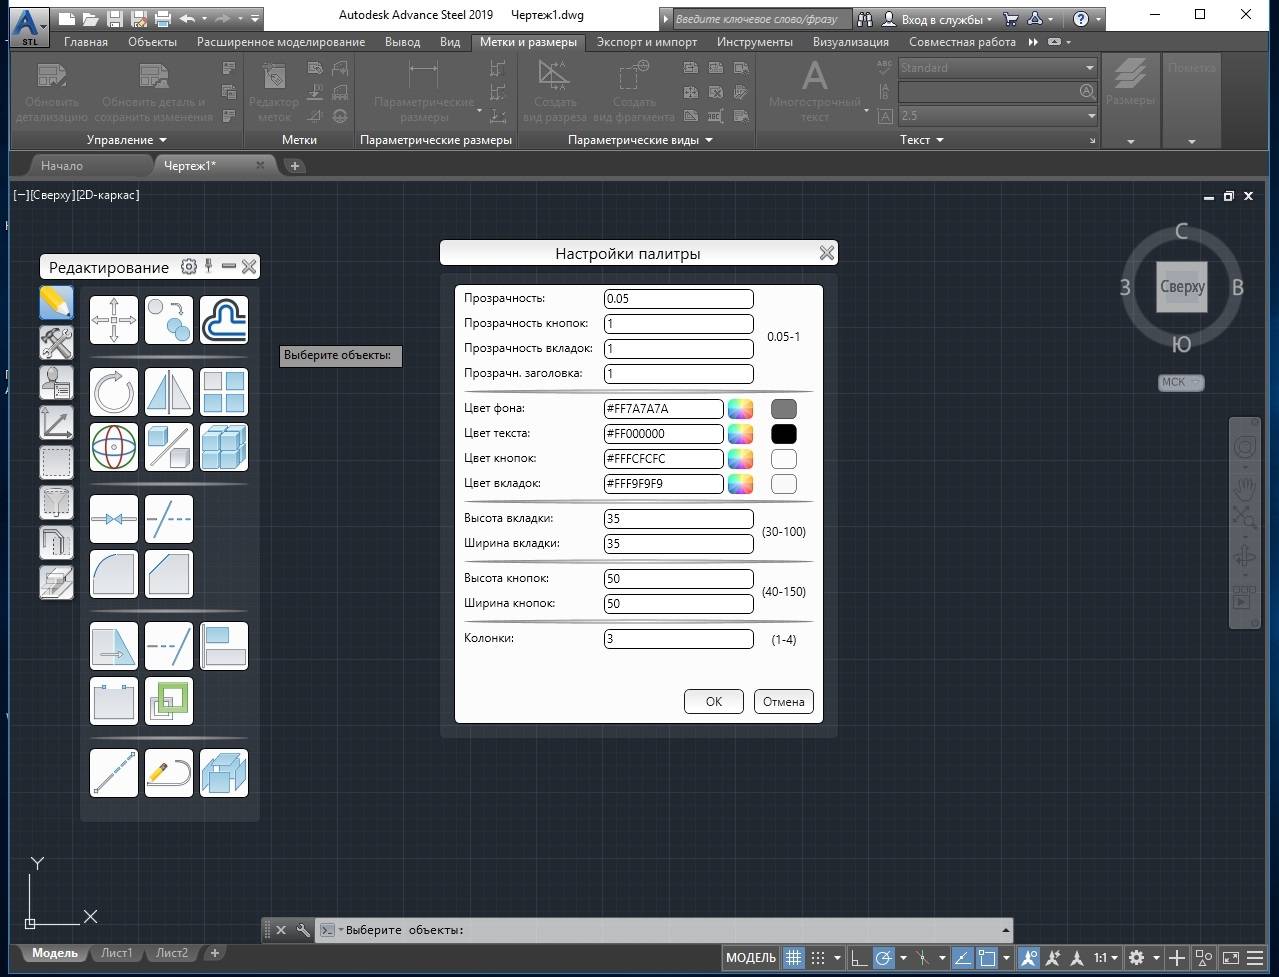Open color picker for Цвет фона
The image size is (1279, 977).
[x=740, y=408]
